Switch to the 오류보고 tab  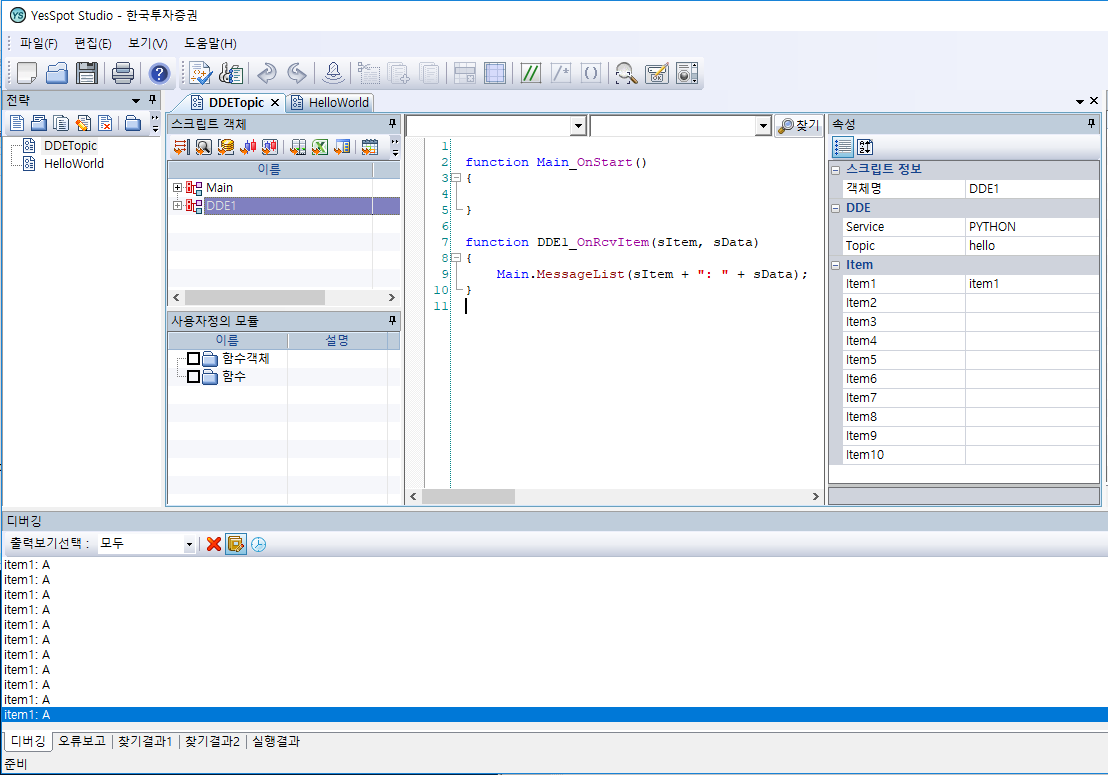coord(82,741)
